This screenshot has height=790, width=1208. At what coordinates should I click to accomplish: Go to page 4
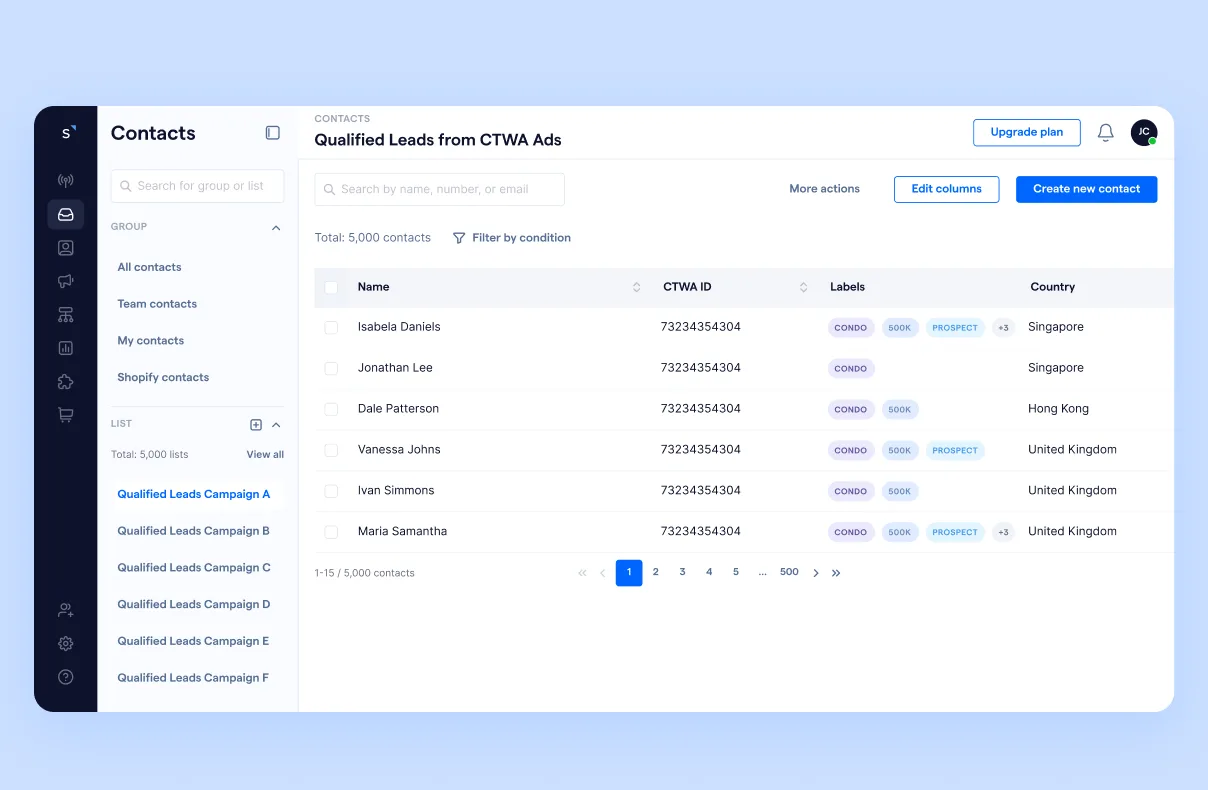(709, 572)
